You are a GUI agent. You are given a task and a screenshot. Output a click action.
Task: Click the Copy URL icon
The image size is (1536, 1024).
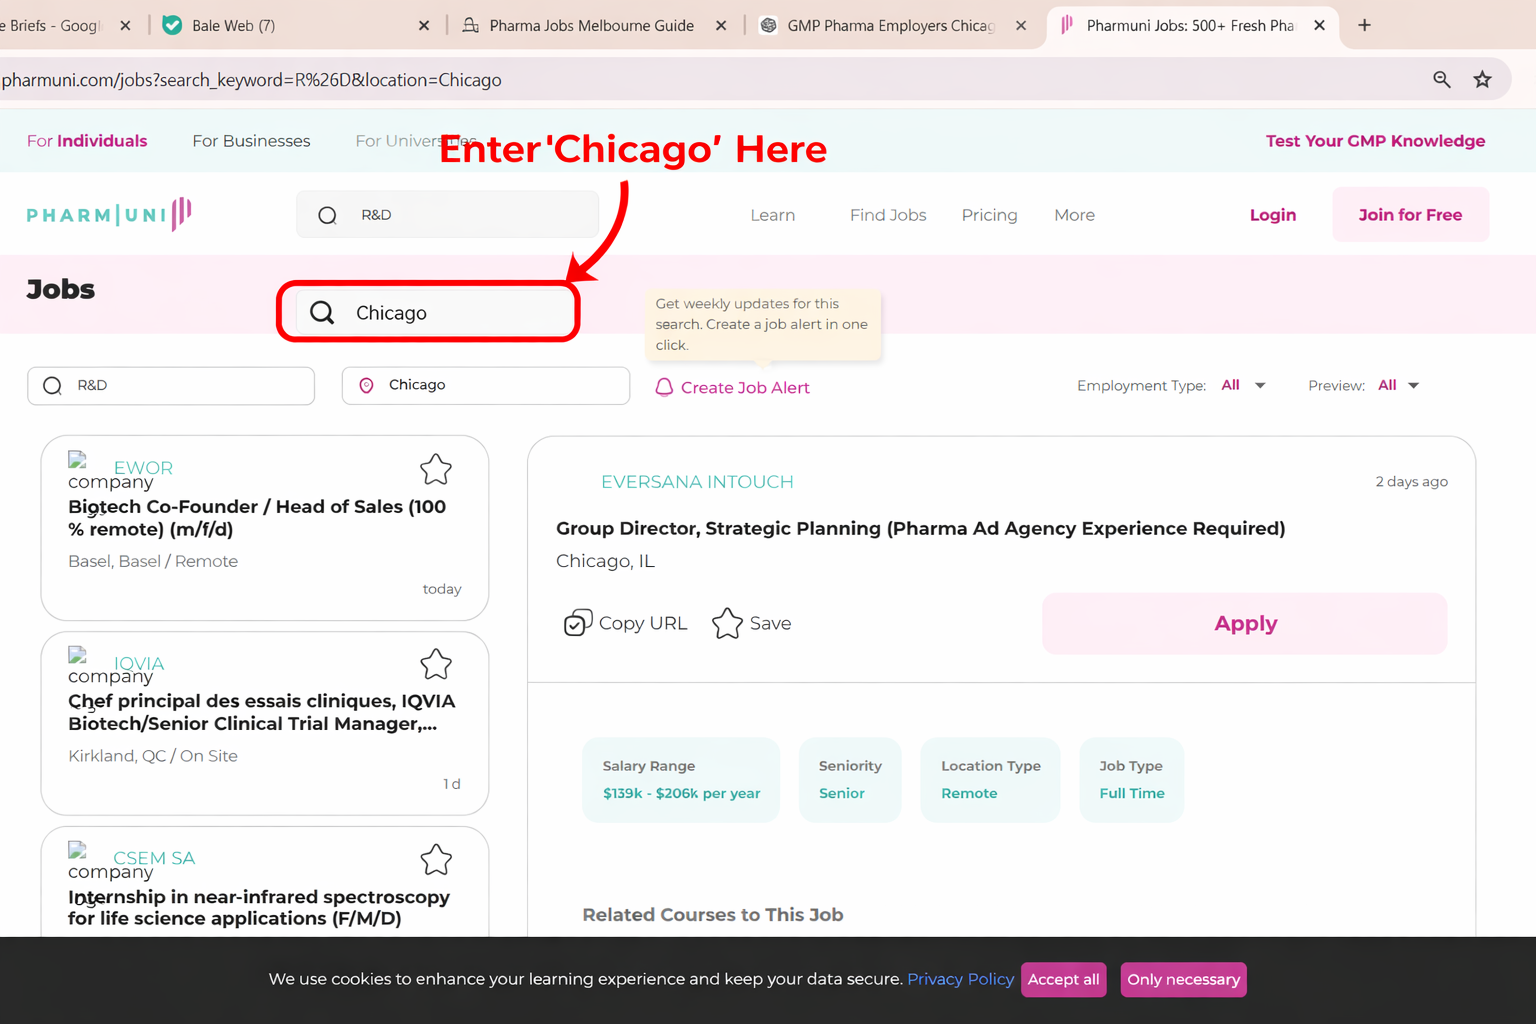(578, 623)
